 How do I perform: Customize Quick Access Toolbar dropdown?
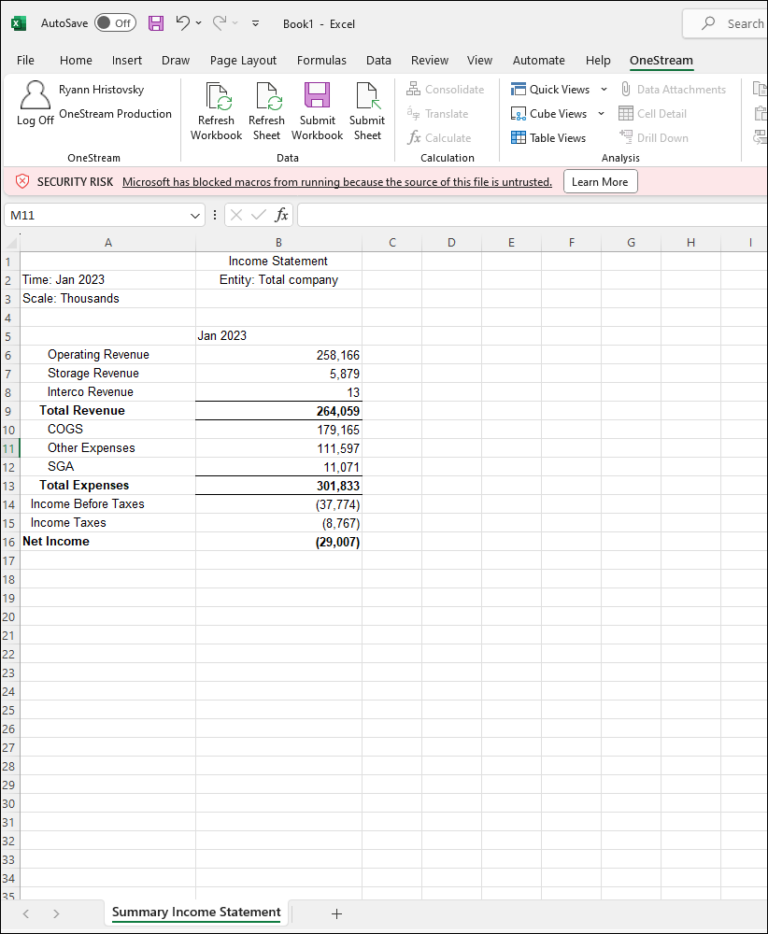click(256, 23)
